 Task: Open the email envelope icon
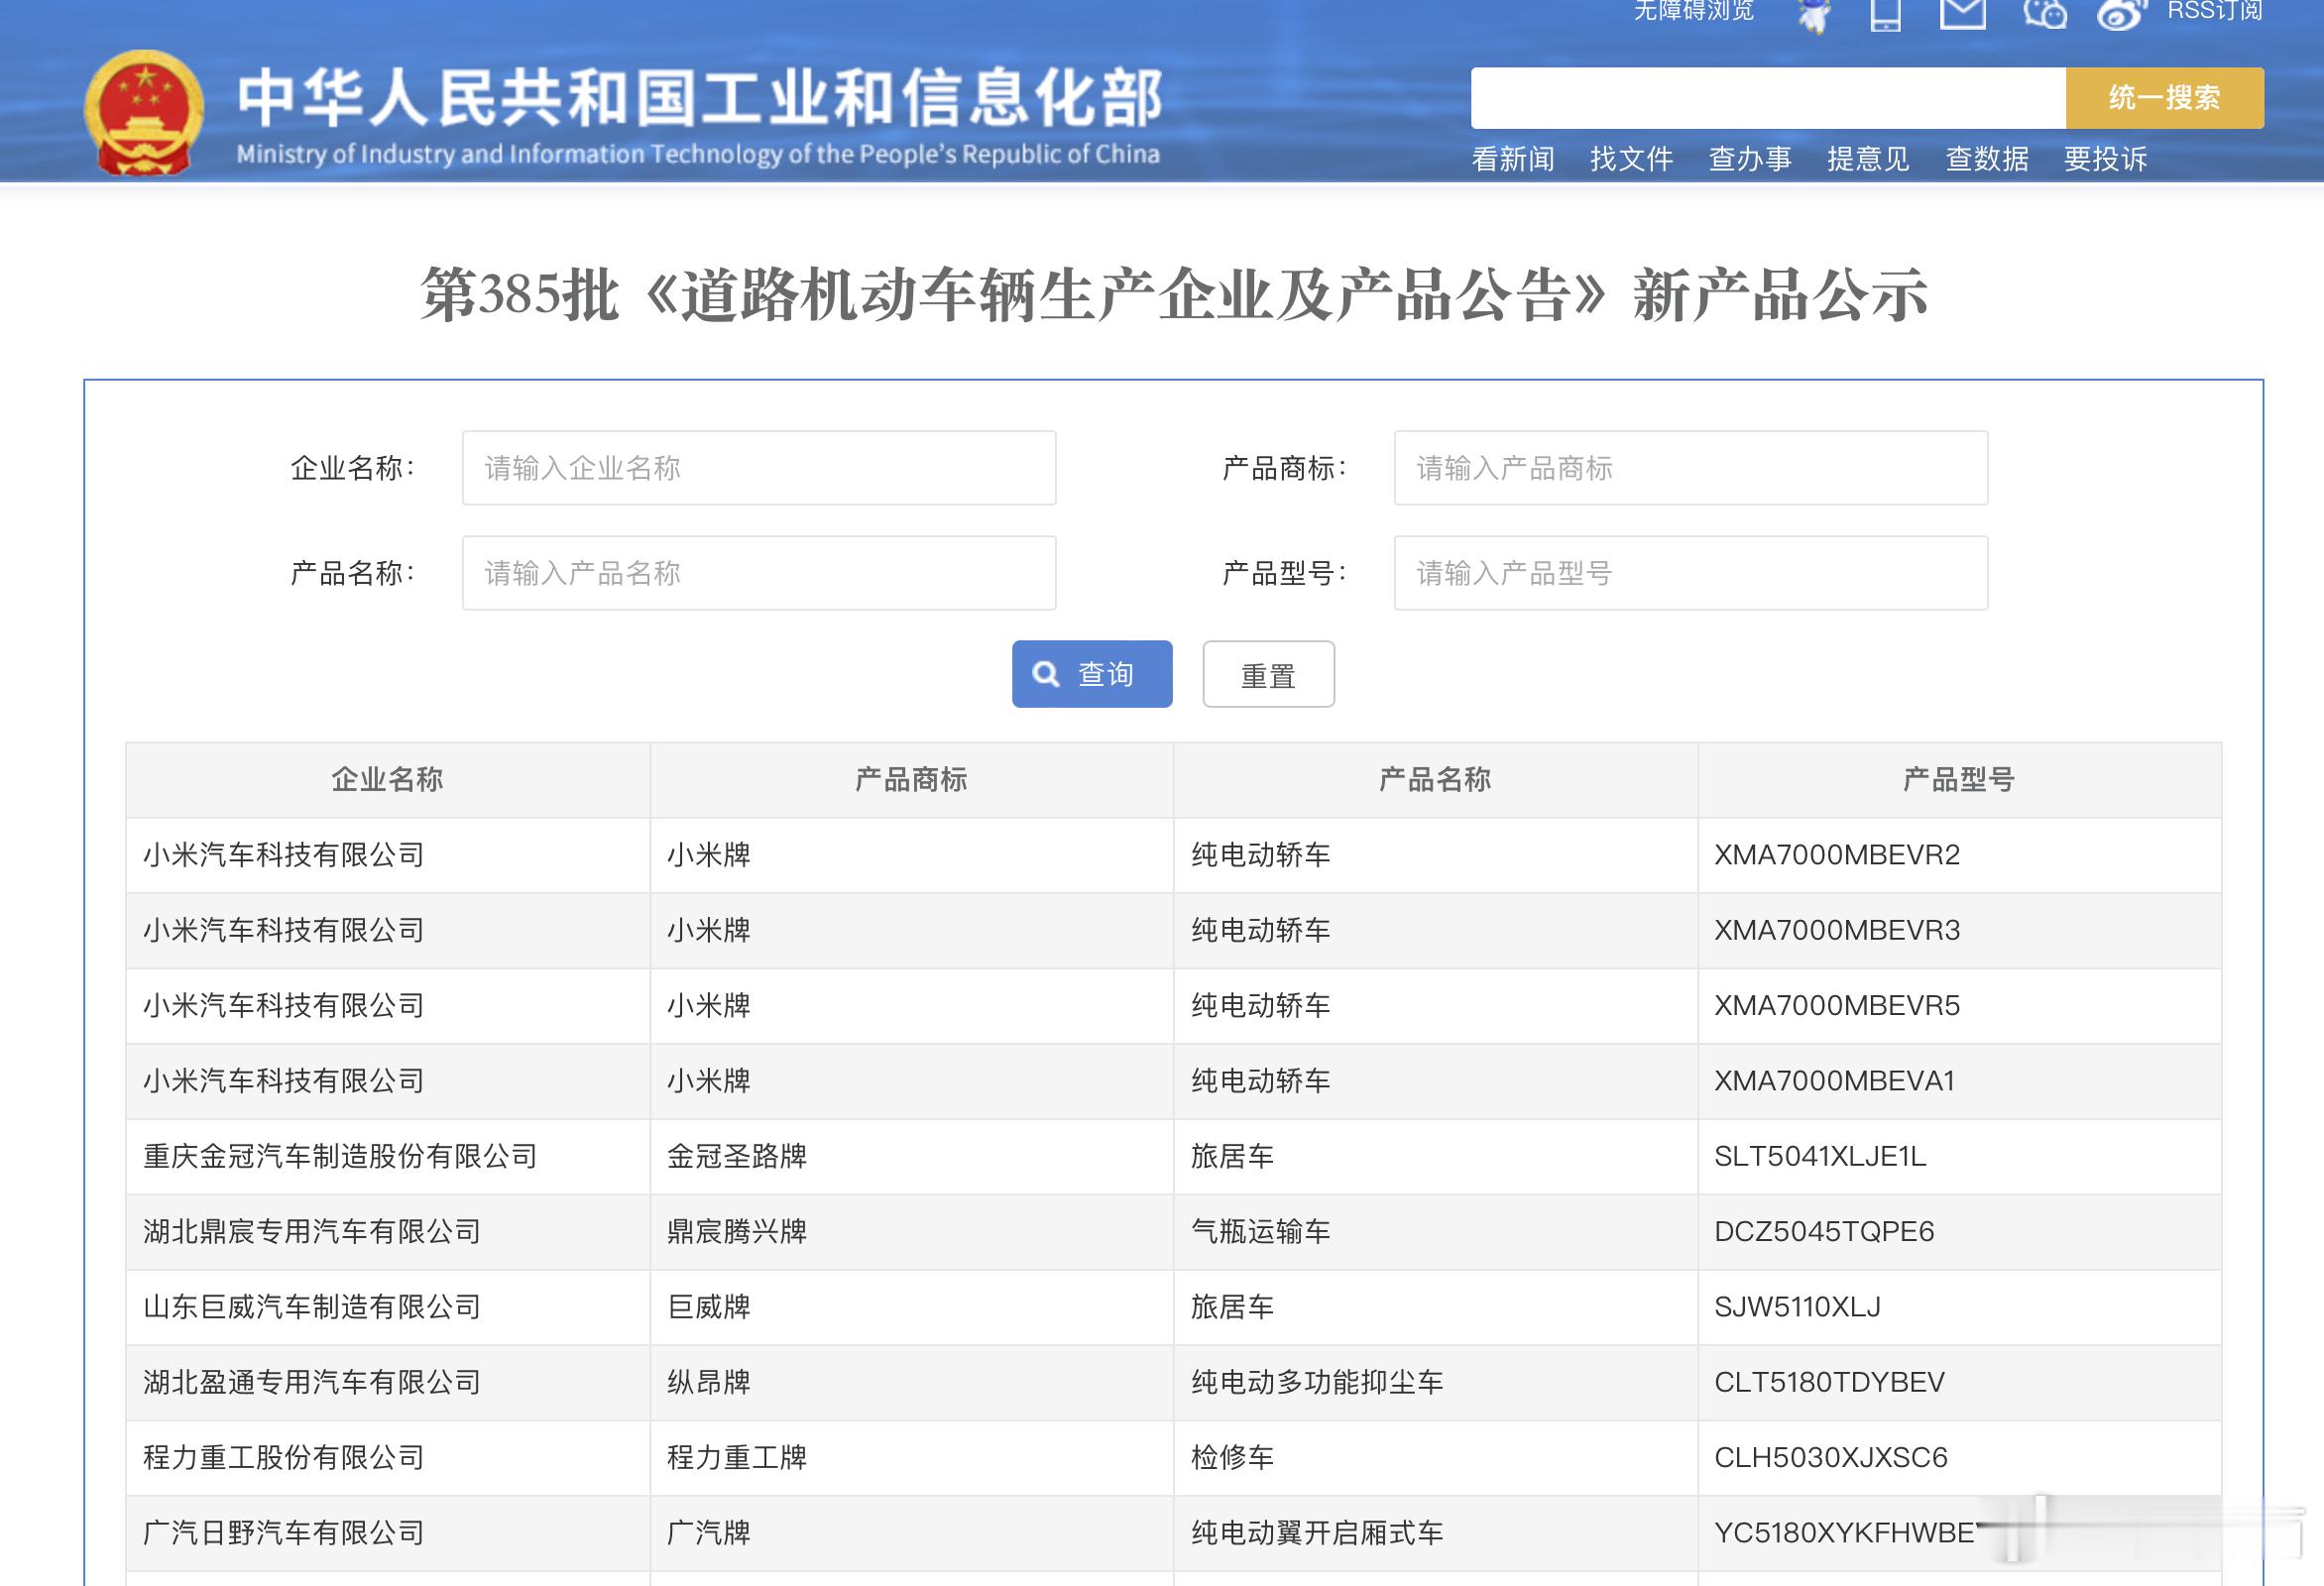click(x=1962, y=13)
